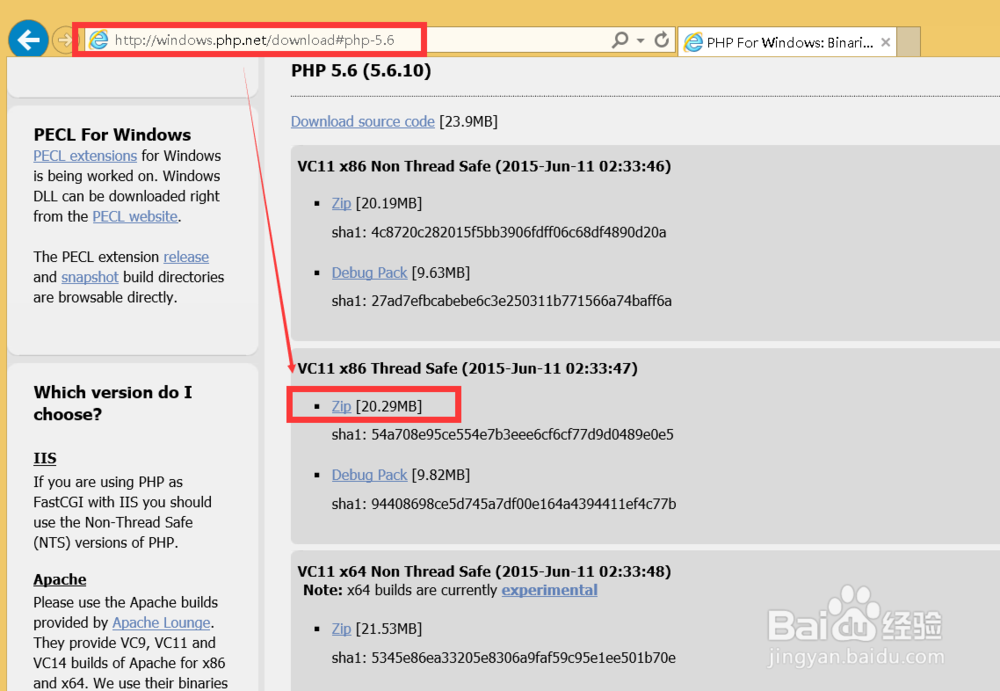Click the Internet Explorer page icon left of URL
Screen dimensions: 1000x691
coord(99,39)
